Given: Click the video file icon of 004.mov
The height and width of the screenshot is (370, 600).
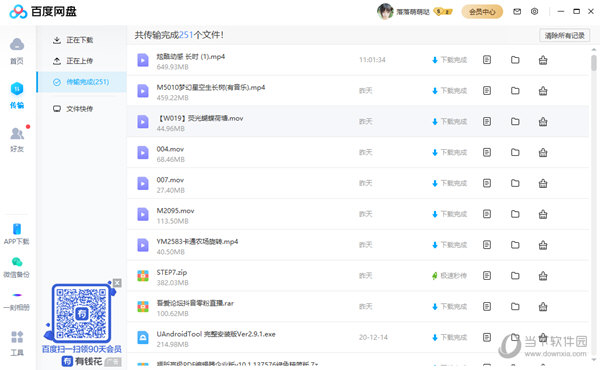Looking at the screenshot, I should click(x=143, y=153).
